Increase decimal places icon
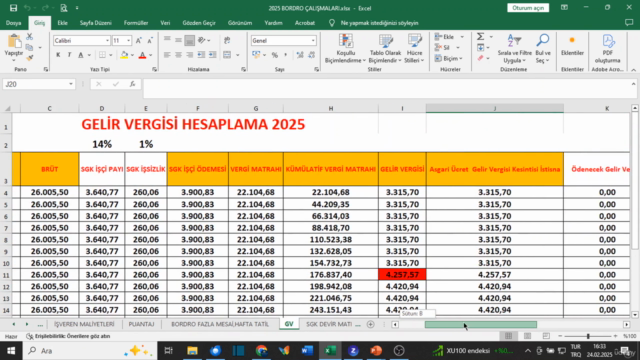The image size is (640, 360). coord(300,55)
